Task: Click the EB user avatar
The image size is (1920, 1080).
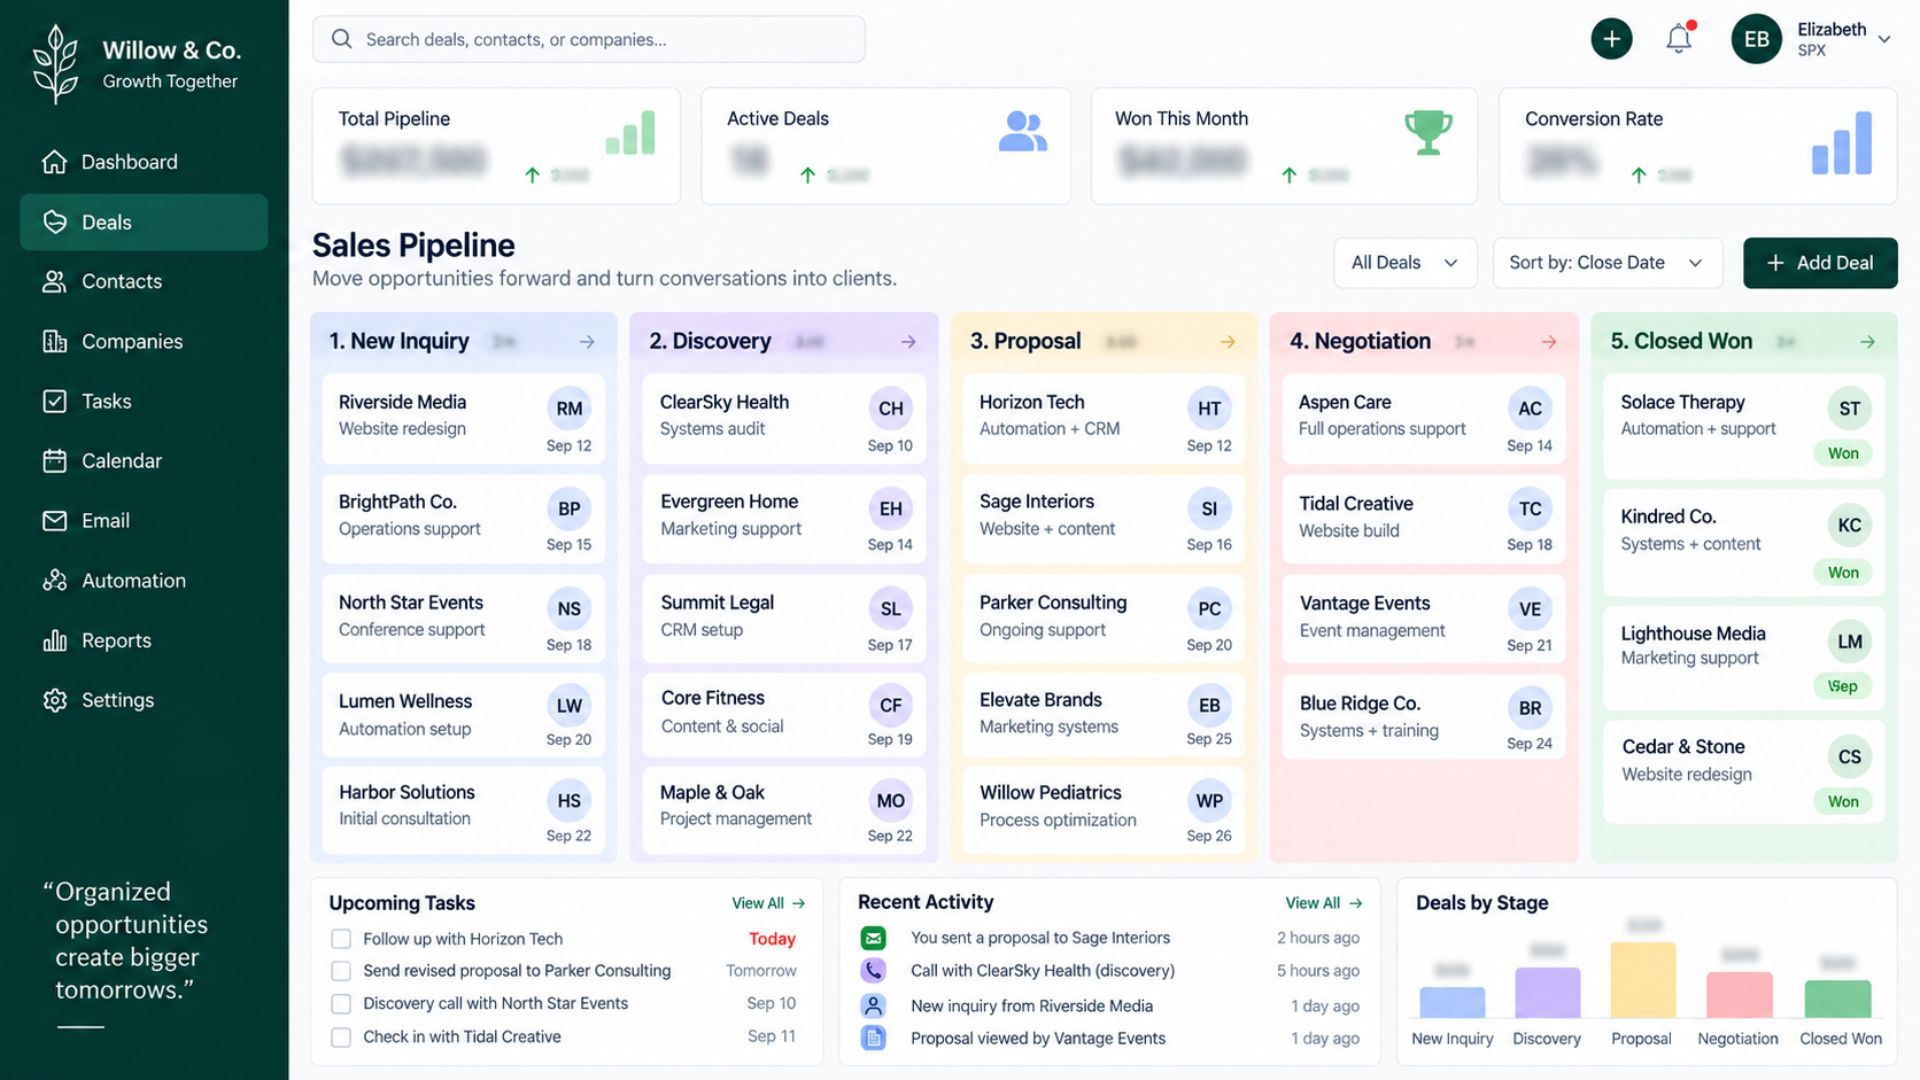Action: tap(1756, 39)
